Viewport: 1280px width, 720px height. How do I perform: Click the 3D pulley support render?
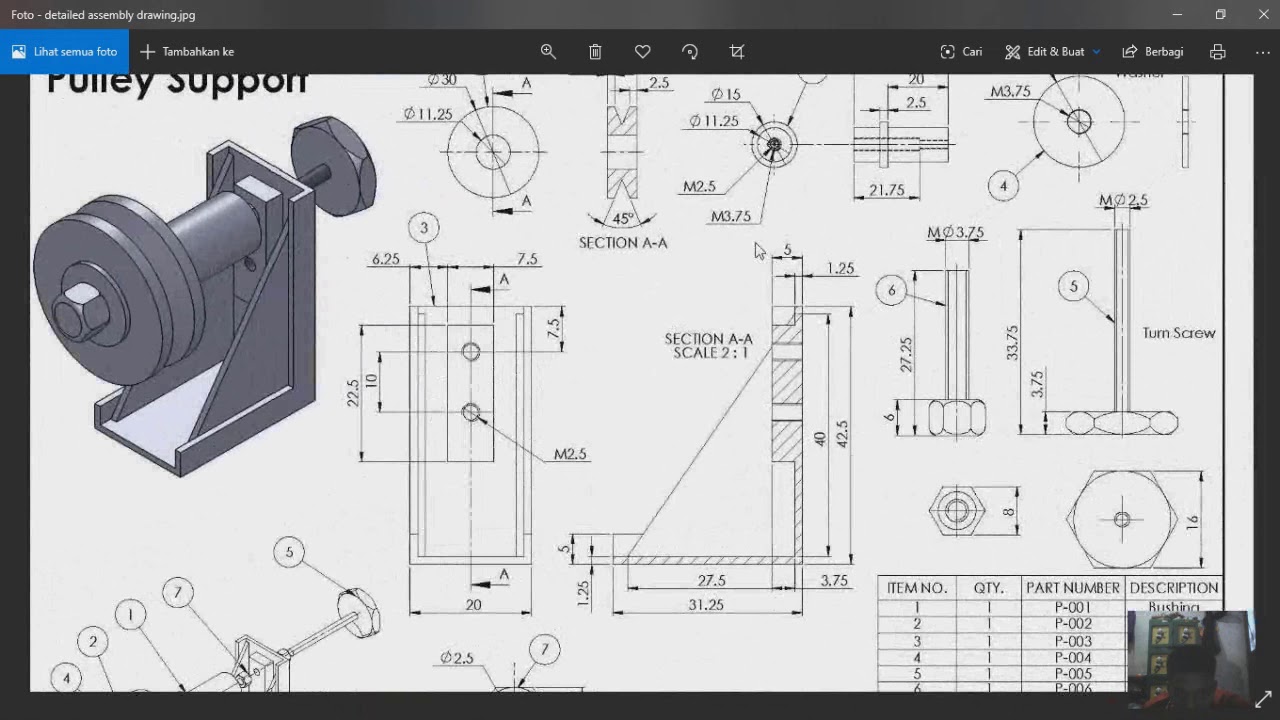coord(205,295)
